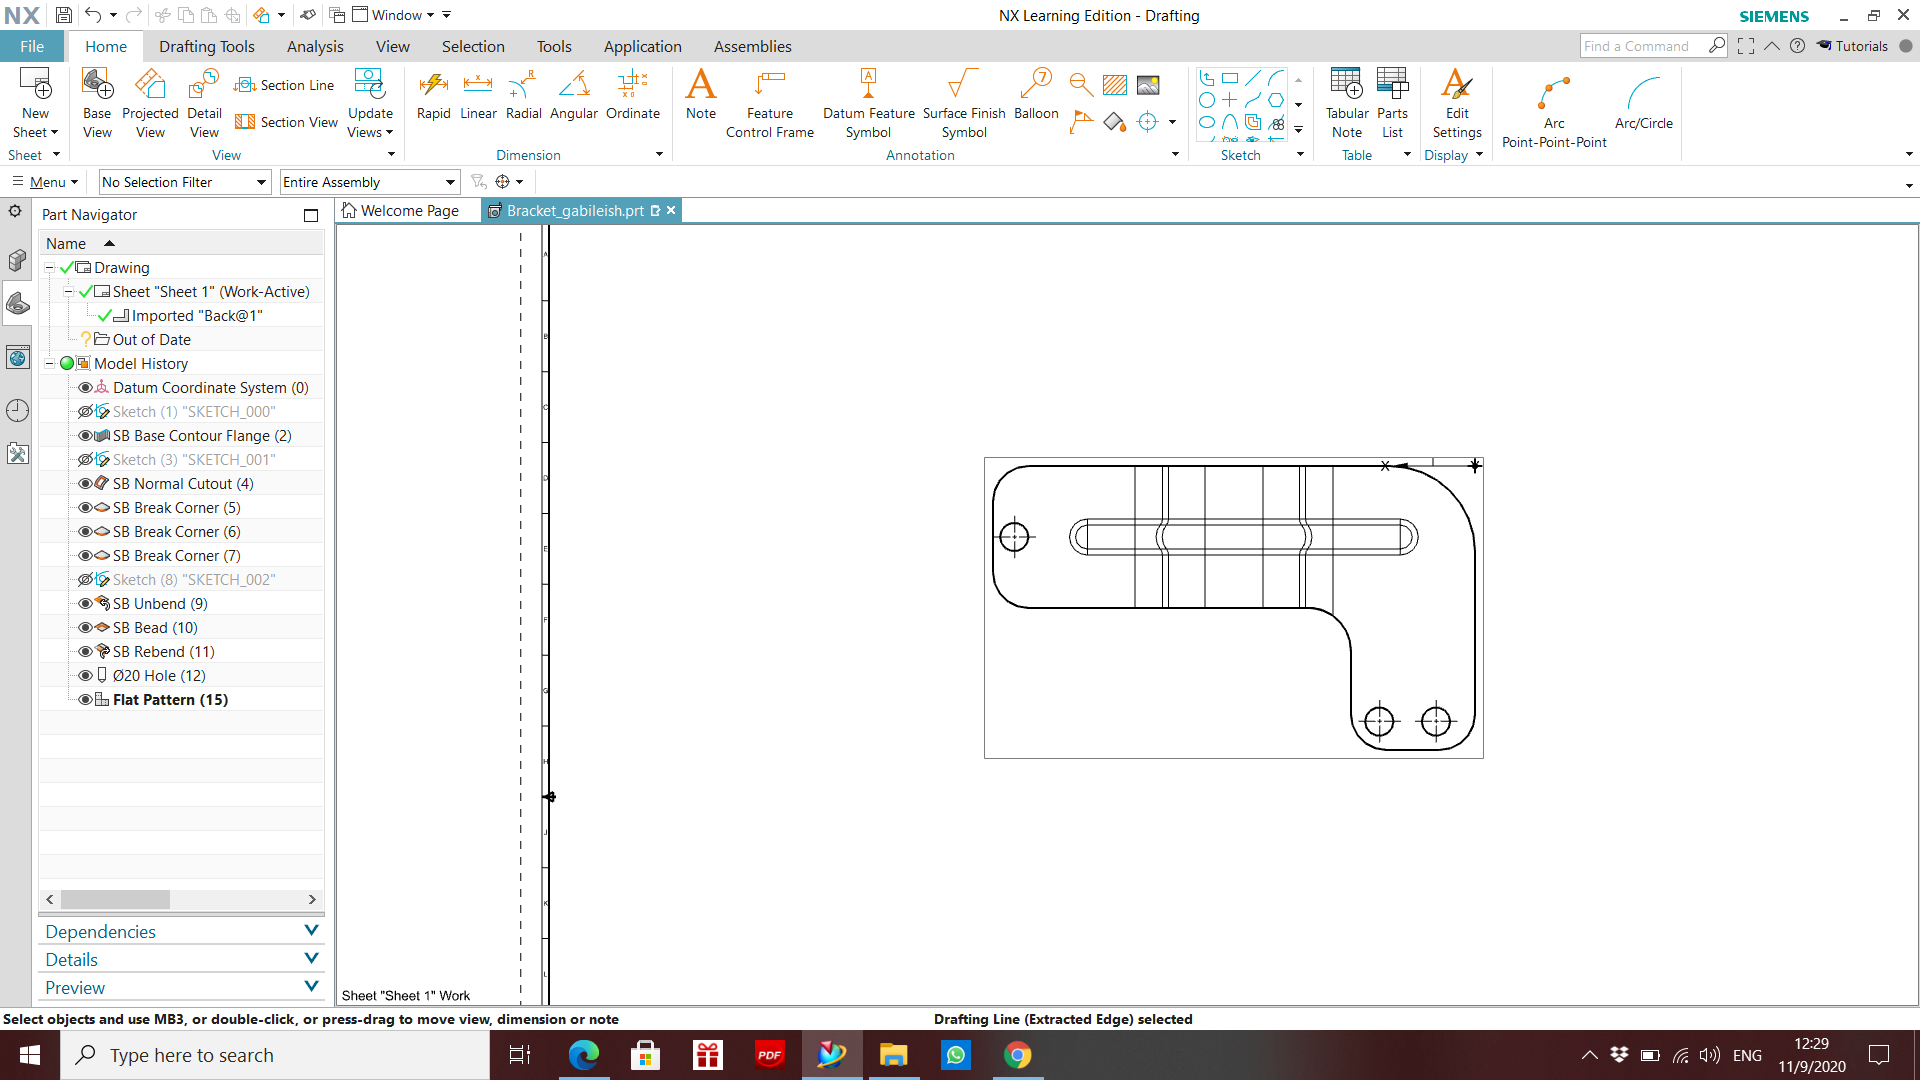Toggle visibility of Sketch (1) SKETCH_000
Image resolution: width=1920 pixels, height=1080 pixels.
(85, 412)
